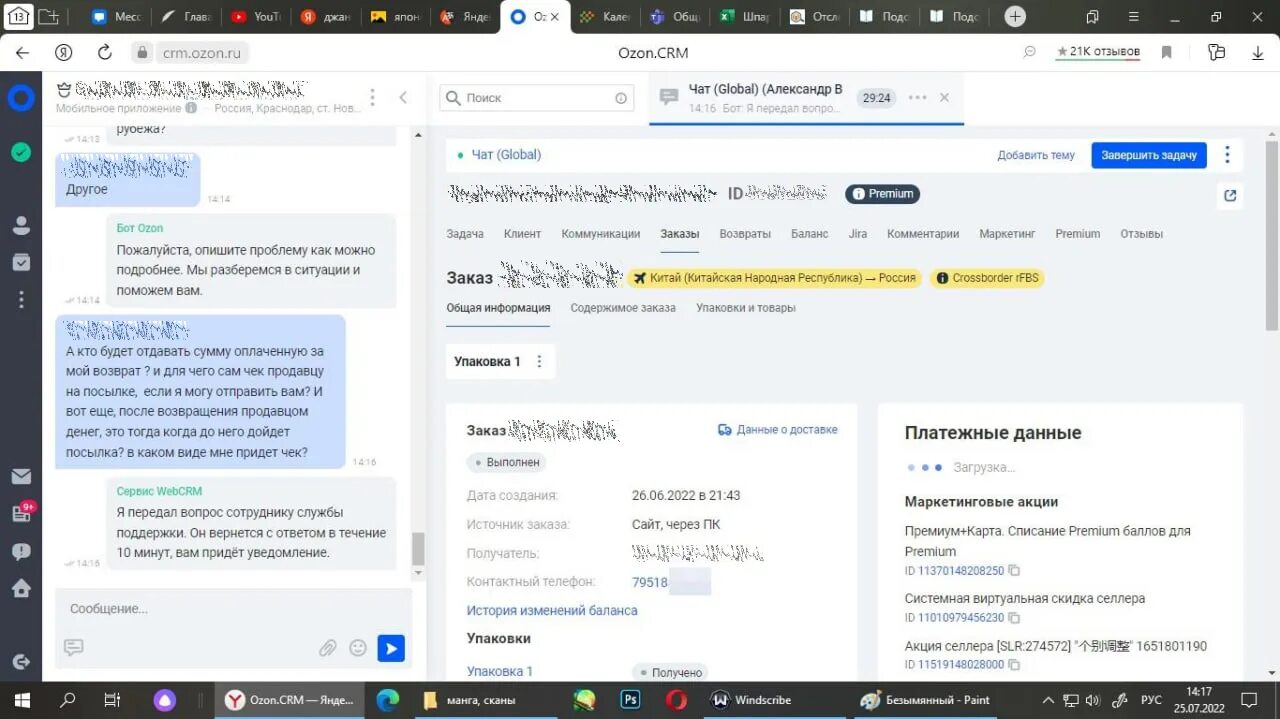1280x719 pixels.
Task: Open browser downloads arrow icon
Action: (1258, 53)
